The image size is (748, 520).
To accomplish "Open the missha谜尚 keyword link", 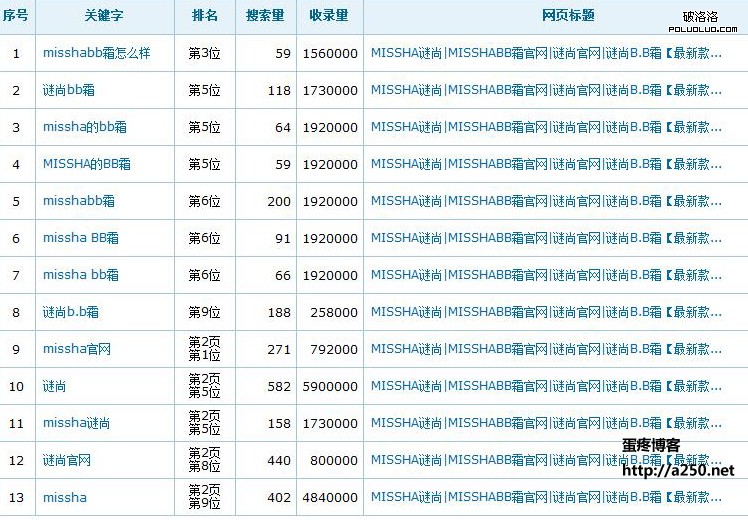I will tap(77, 423).
